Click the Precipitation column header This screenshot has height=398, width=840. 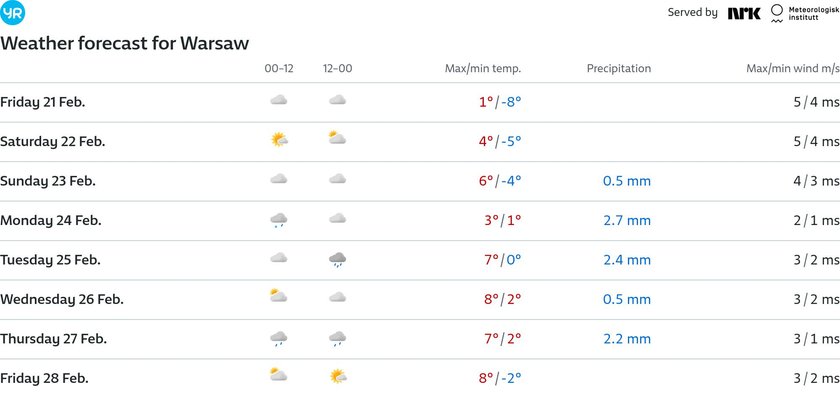[x=619, y=69]
